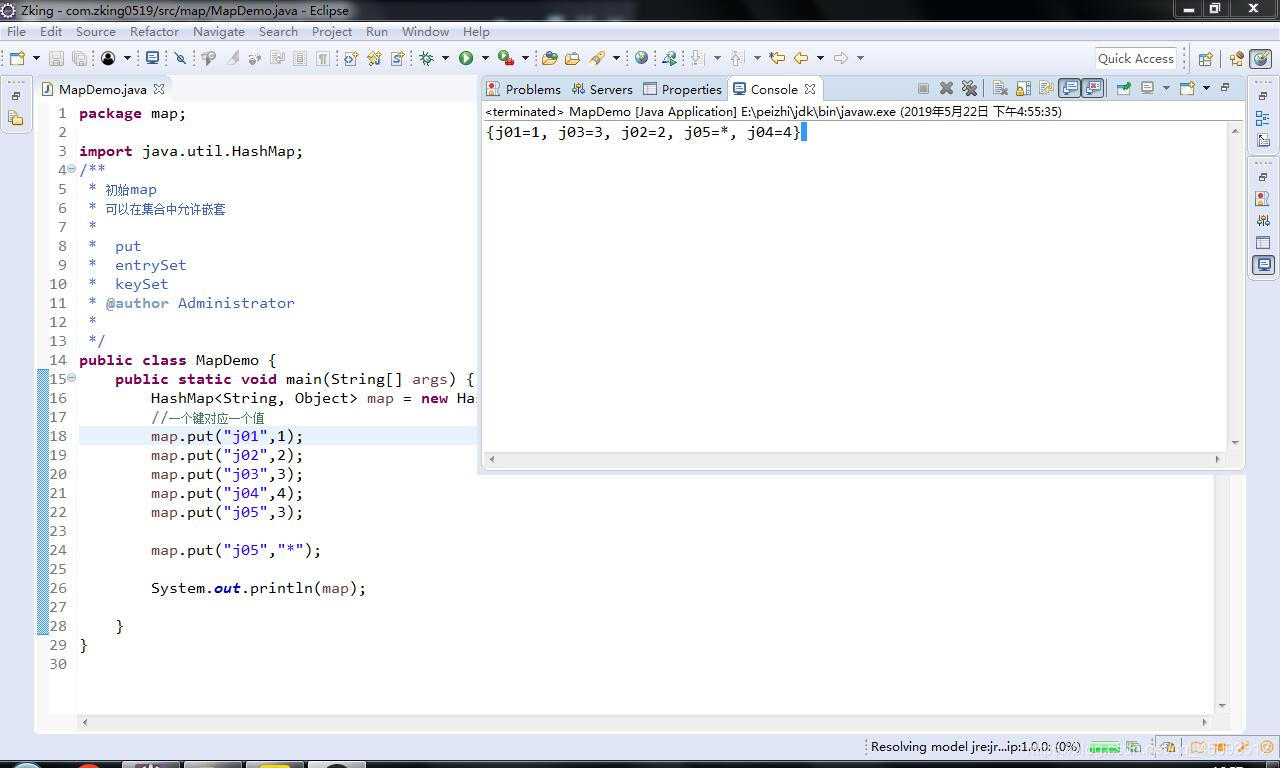This screenshot has height=768, width=1280.
Task: Open the Refactor menu
Action: pos(154,31)
